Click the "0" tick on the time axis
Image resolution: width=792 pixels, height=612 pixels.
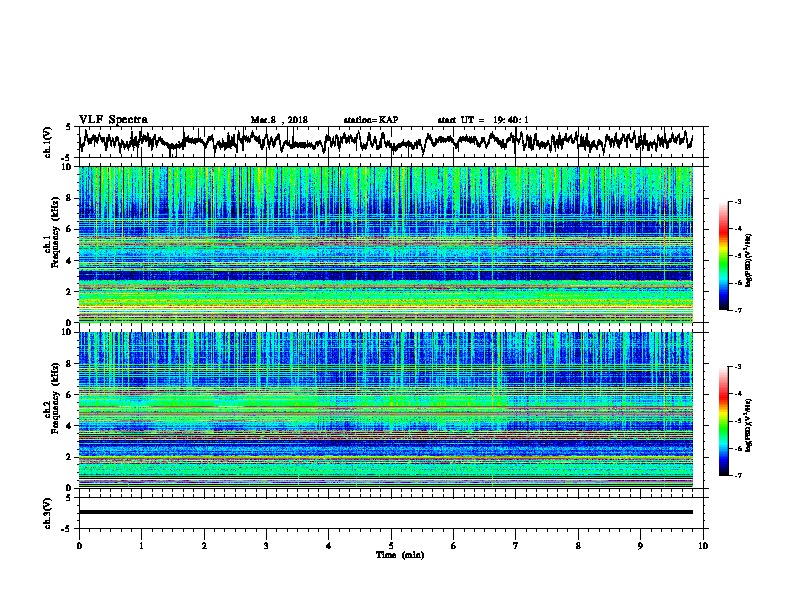[79, 546]
